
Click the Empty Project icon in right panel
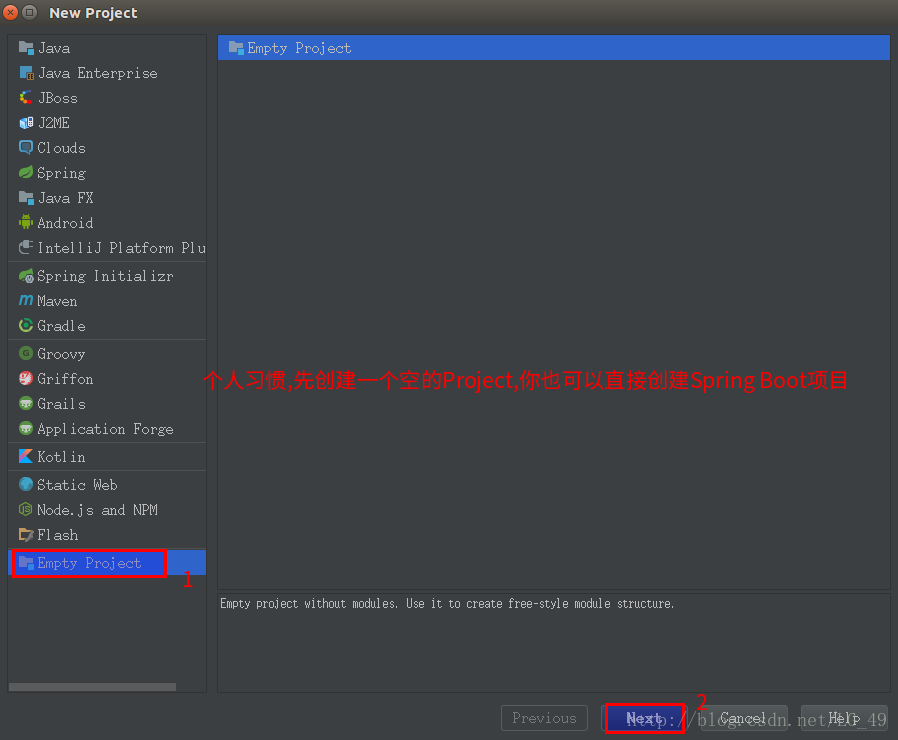pyautogui.click(x=236, y=48)
